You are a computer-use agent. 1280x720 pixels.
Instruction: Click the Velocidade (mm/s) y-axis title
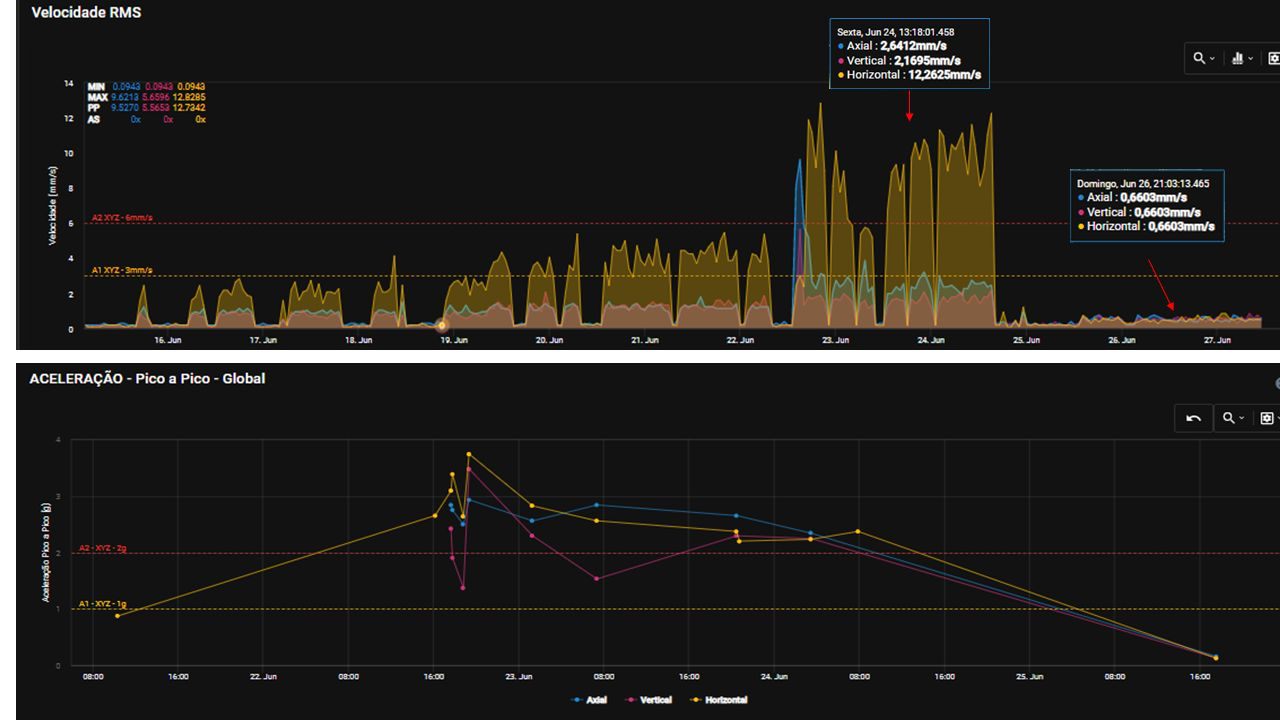(52, 207)
